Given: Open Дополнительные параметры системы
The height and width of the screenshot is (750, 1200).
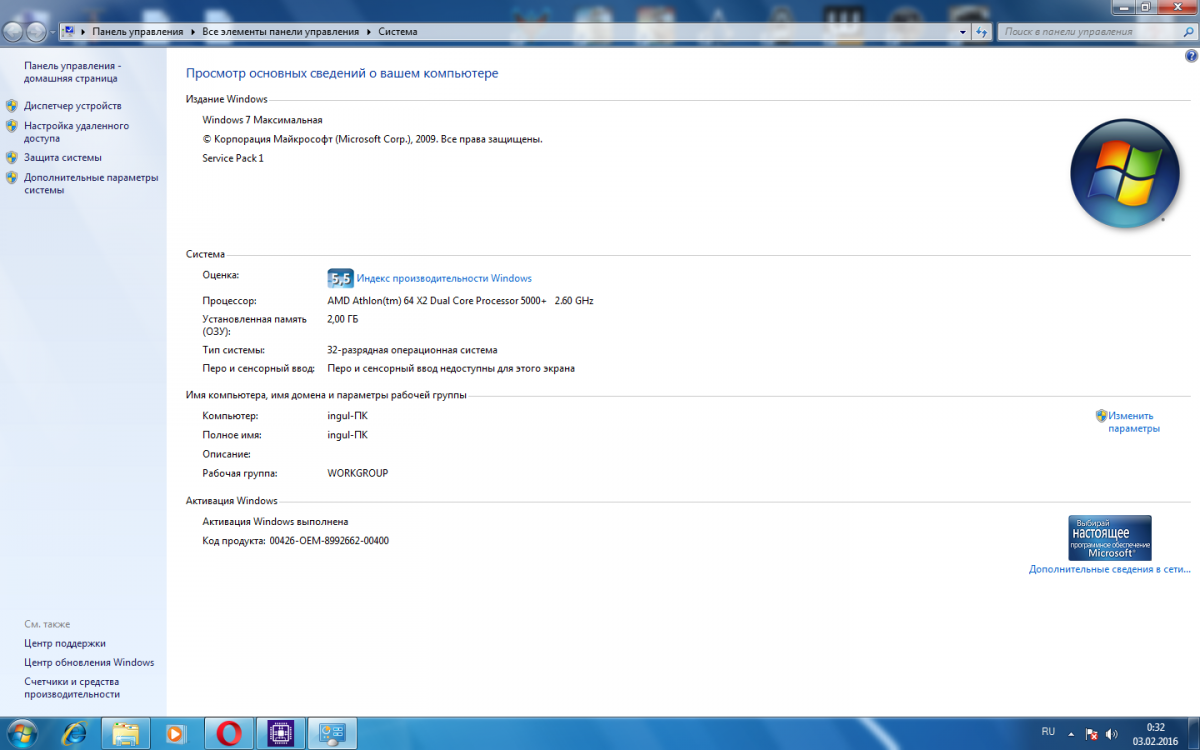Looking at the screenshot, I should click(91, 184).
